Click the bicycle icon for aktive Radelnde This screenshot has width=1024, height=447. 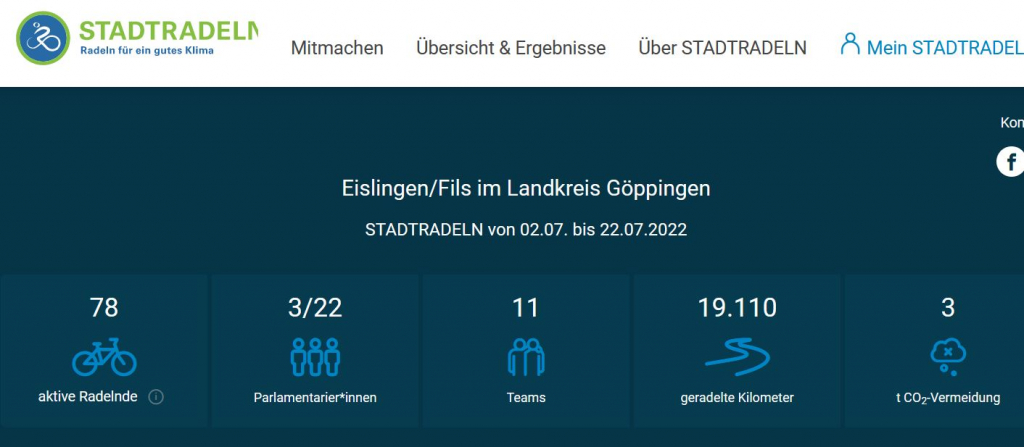[x=104, y=355]
